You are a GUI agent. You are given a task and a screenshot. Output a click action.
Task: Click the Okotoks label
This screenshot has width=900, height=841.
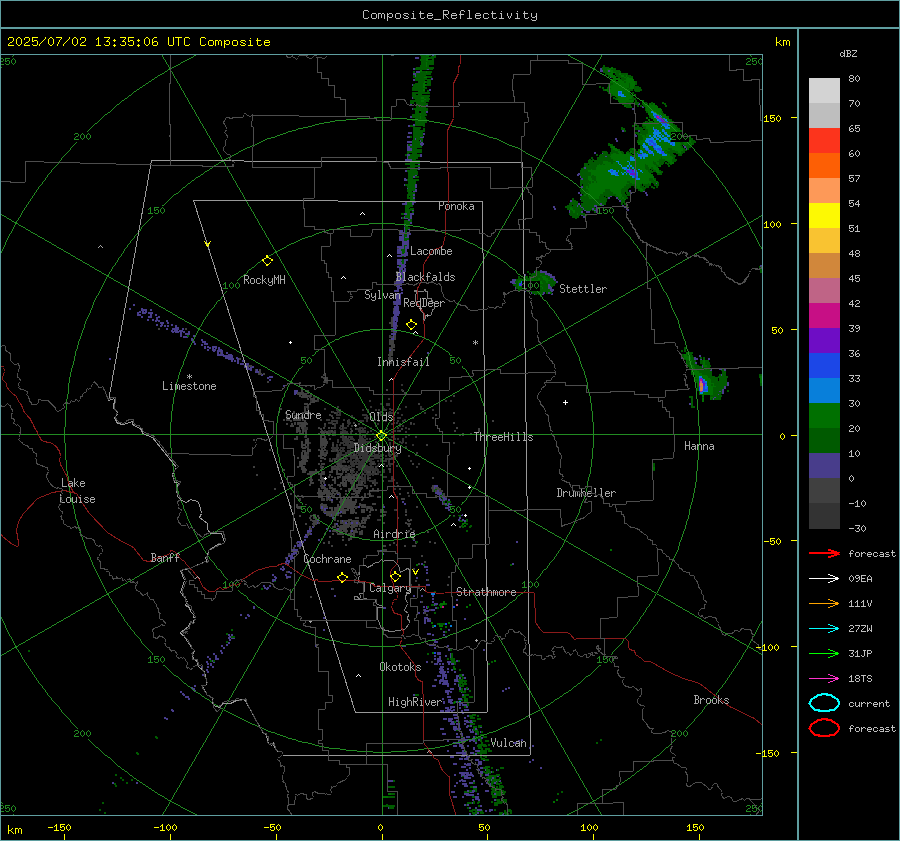[400, 667]
